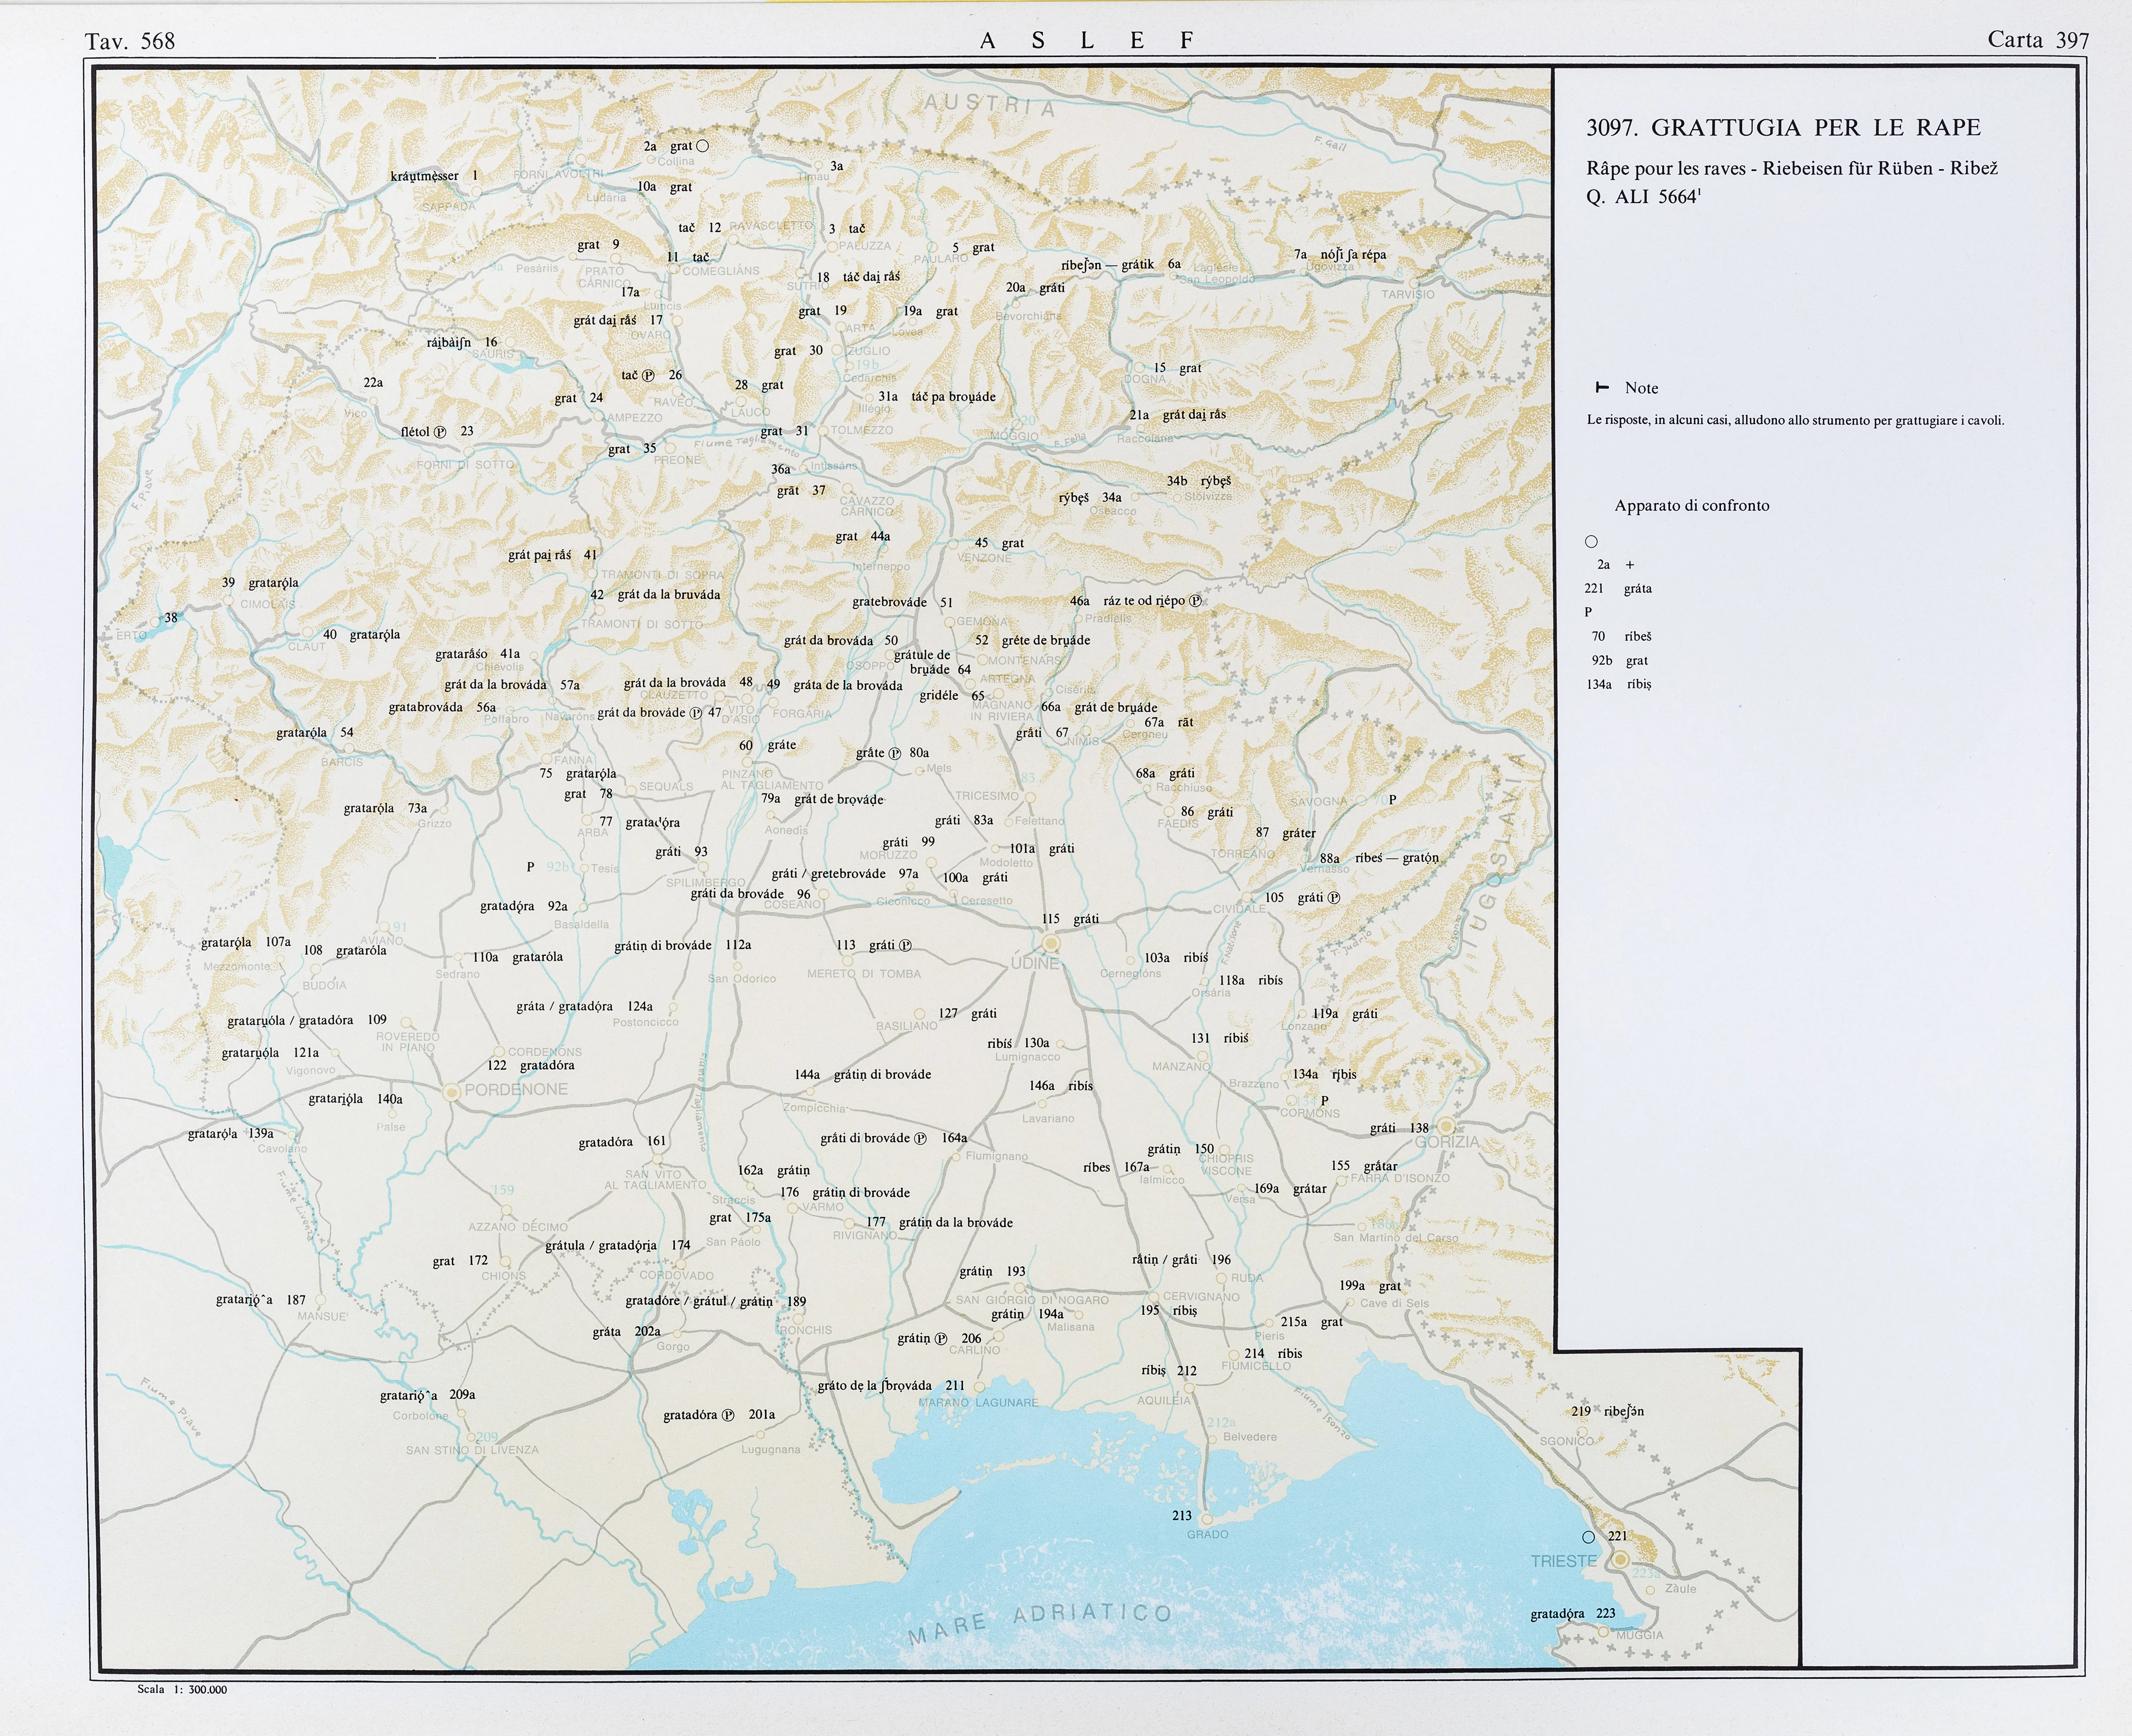This screenshot has width=2132, height=1736.
Task: Click the open circle after 'grat' at point 2a
Action: (702, 146)
